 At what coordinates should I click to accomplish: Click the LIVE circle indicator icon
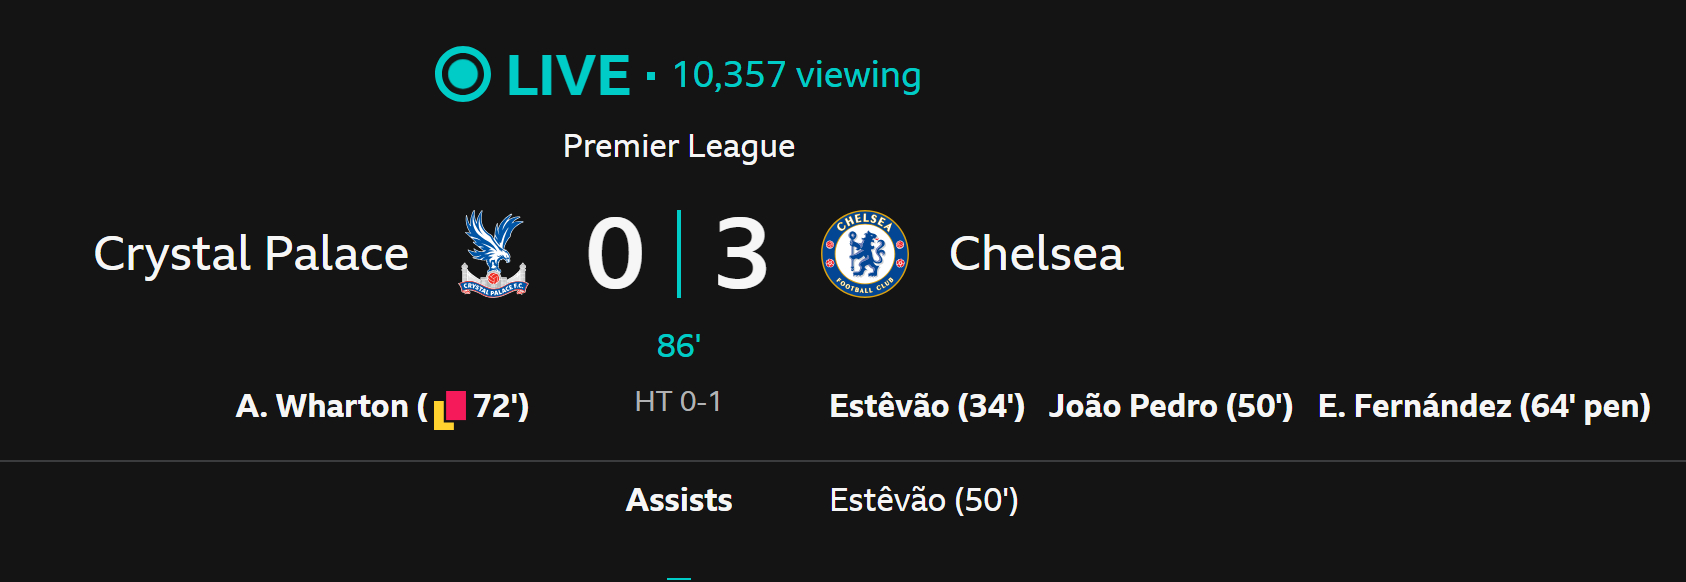[463, 74]
